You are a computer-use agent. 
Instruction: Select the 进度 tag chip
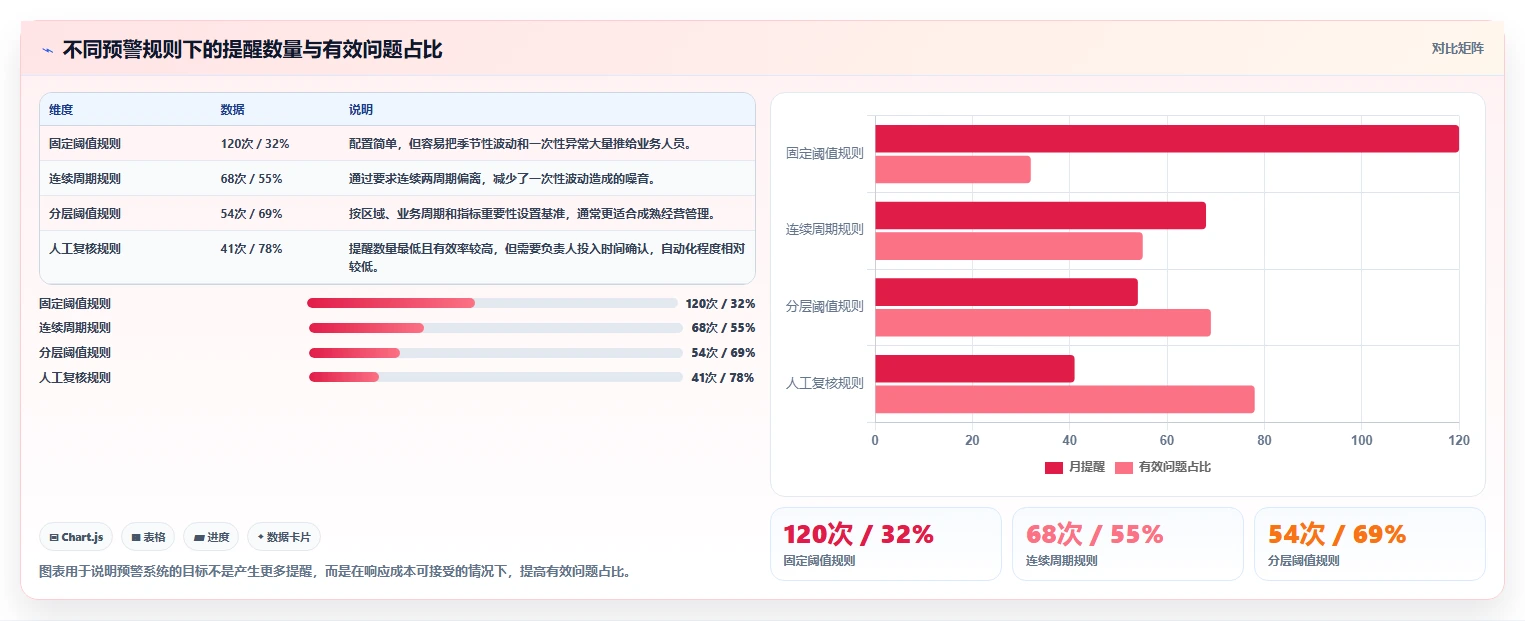[211, 537]
